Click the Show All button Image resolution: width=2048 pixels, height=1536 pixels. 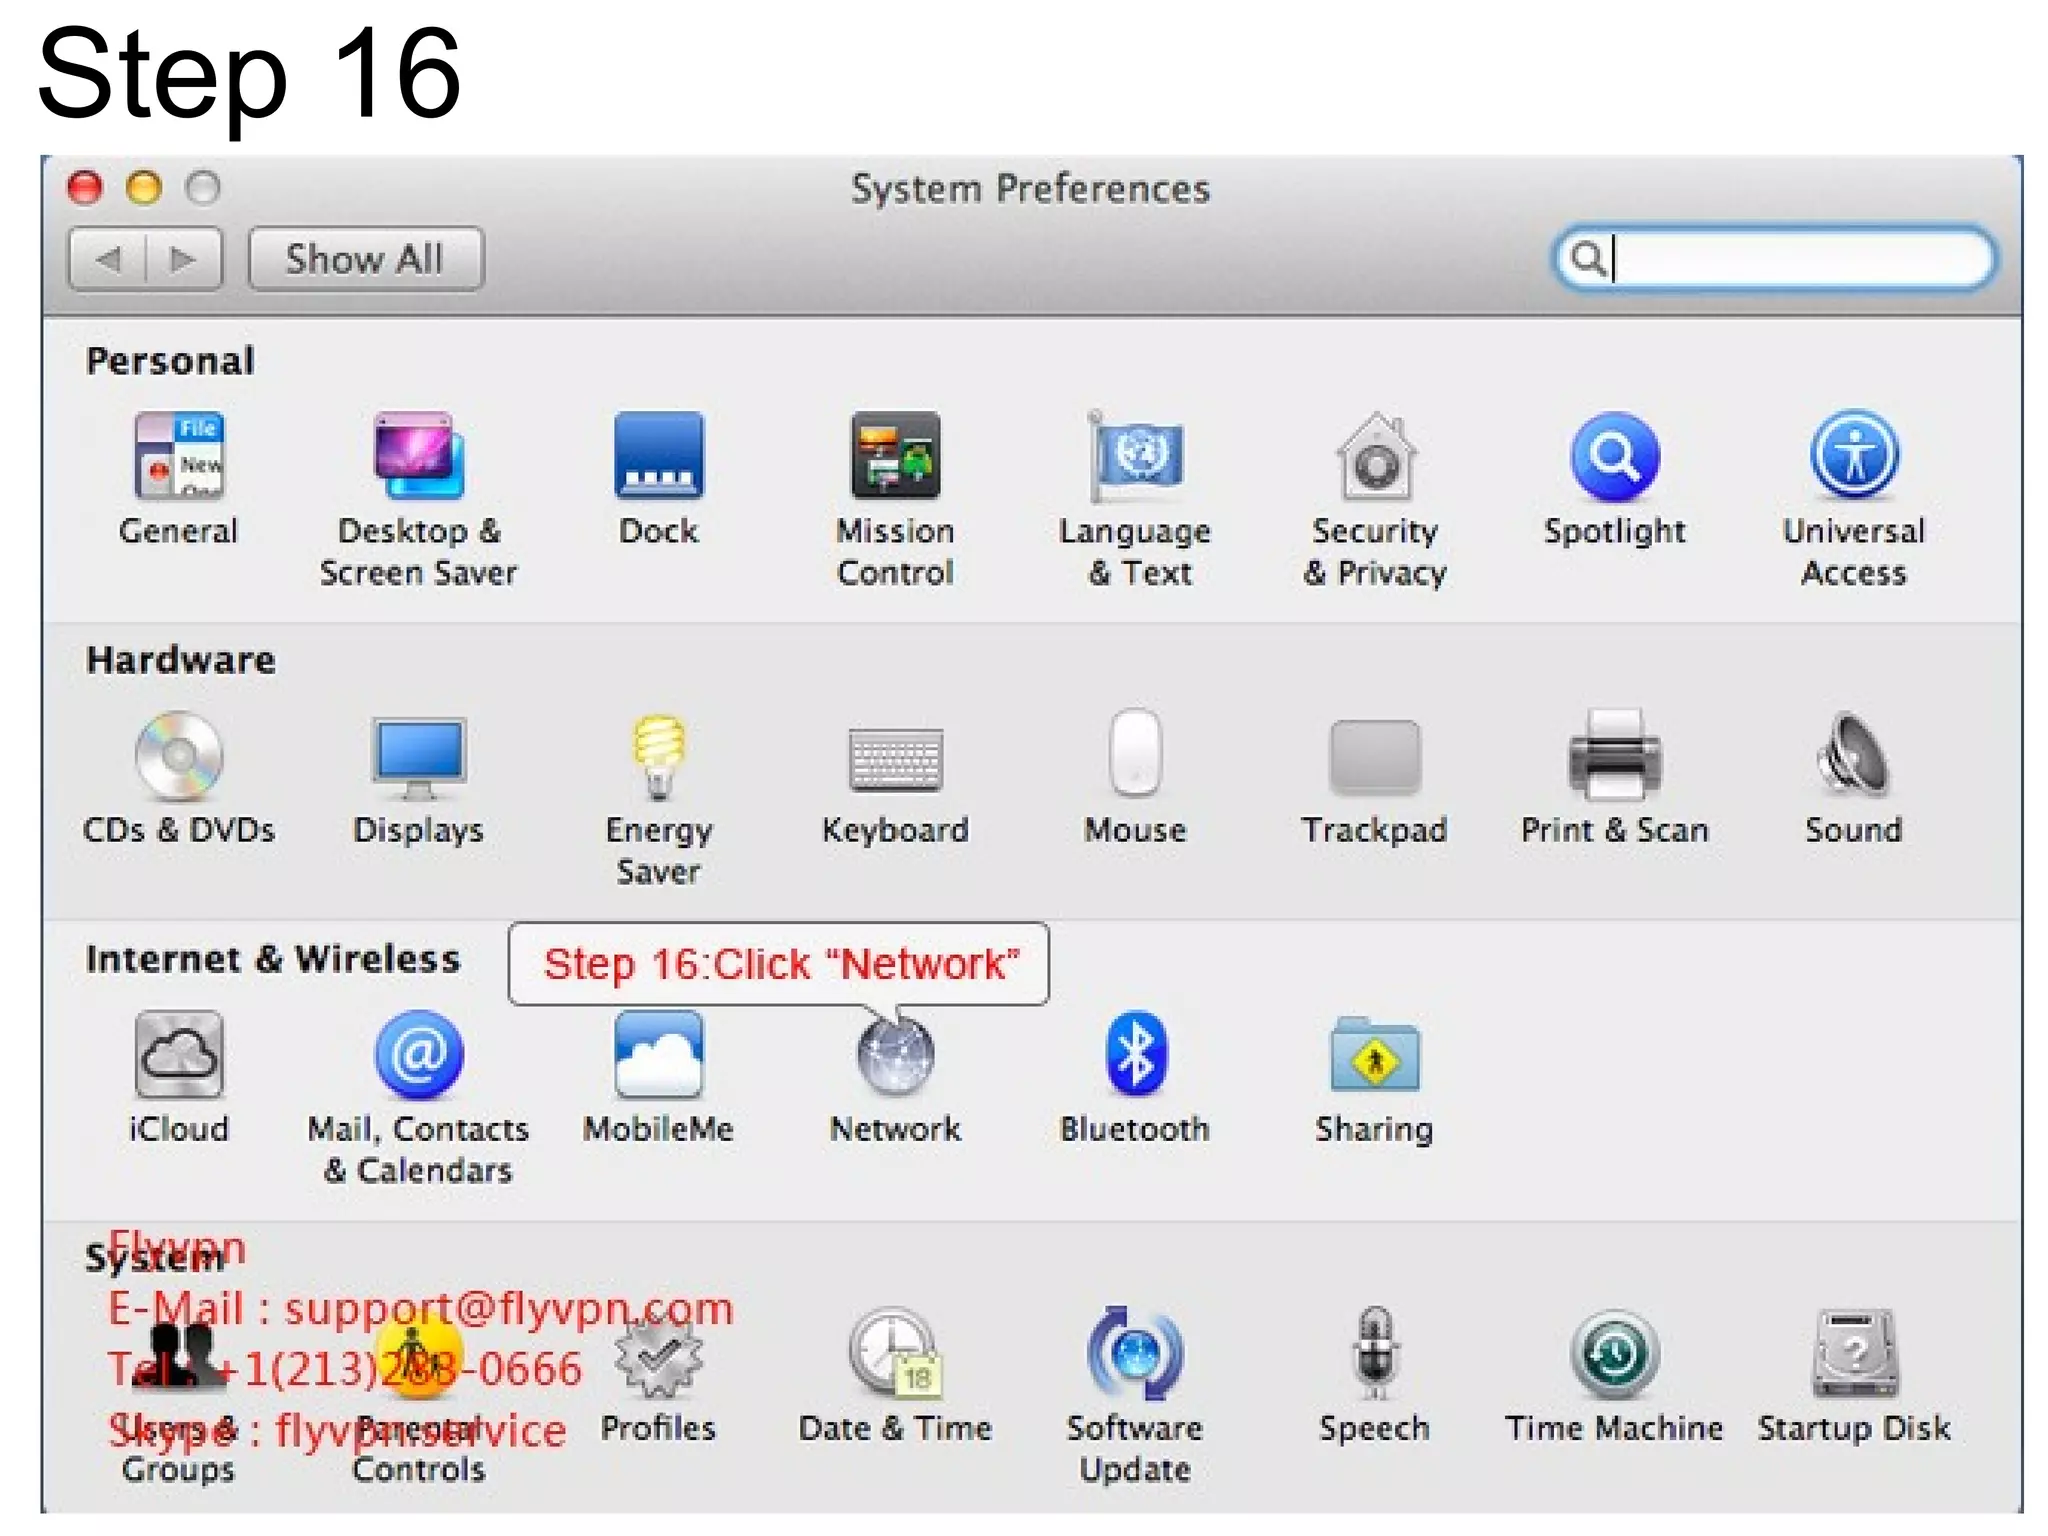pyautogui.click(x=365, y=260)
